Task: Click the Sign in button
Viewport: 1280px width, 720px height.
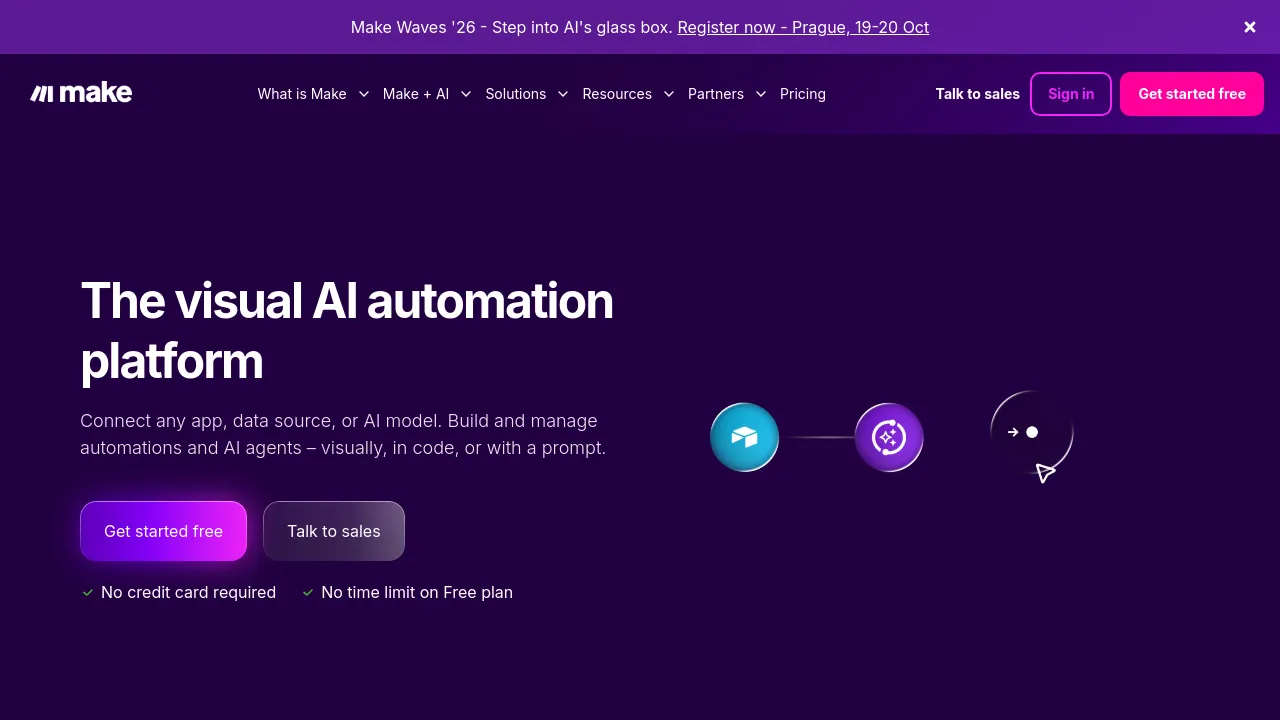Action: coord(1071,94)
